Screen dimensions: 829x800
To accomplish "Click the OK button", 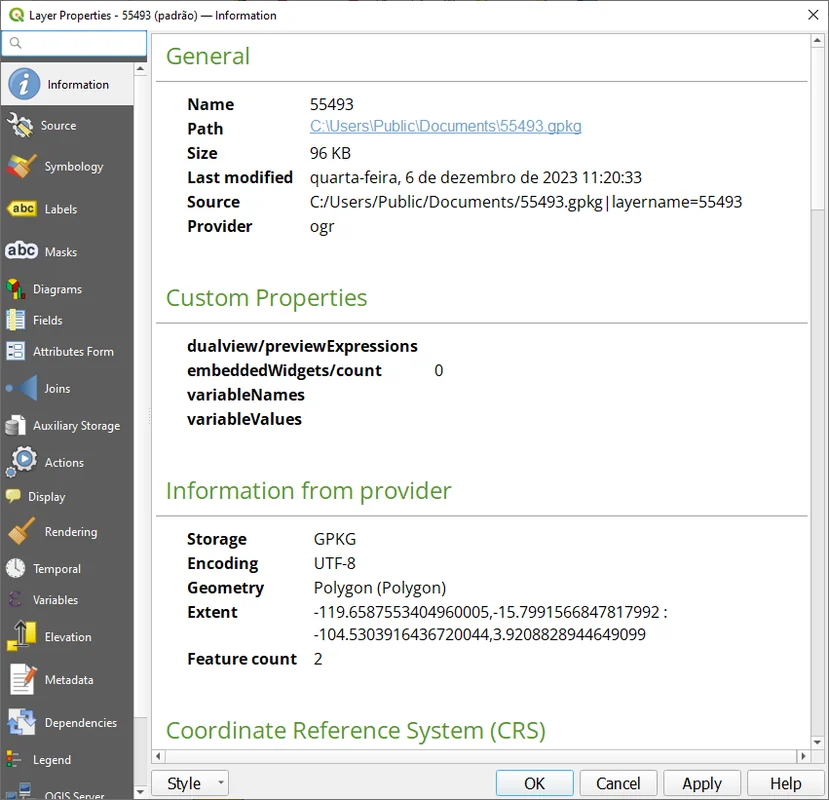I will (534, 784).
